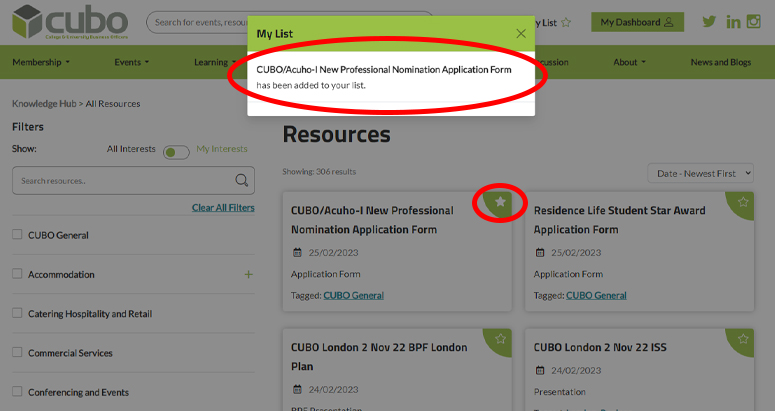Screen dimensions: 775x411
Task: Click All Resources breadcrumb
Action: pos(113,104)
